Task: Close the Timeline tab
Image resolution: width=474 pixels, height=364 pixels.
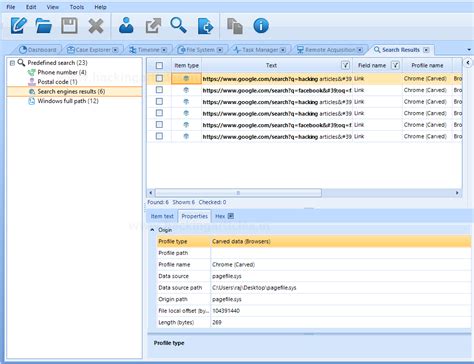Action: pyautogui.click(x=164, y=50)
